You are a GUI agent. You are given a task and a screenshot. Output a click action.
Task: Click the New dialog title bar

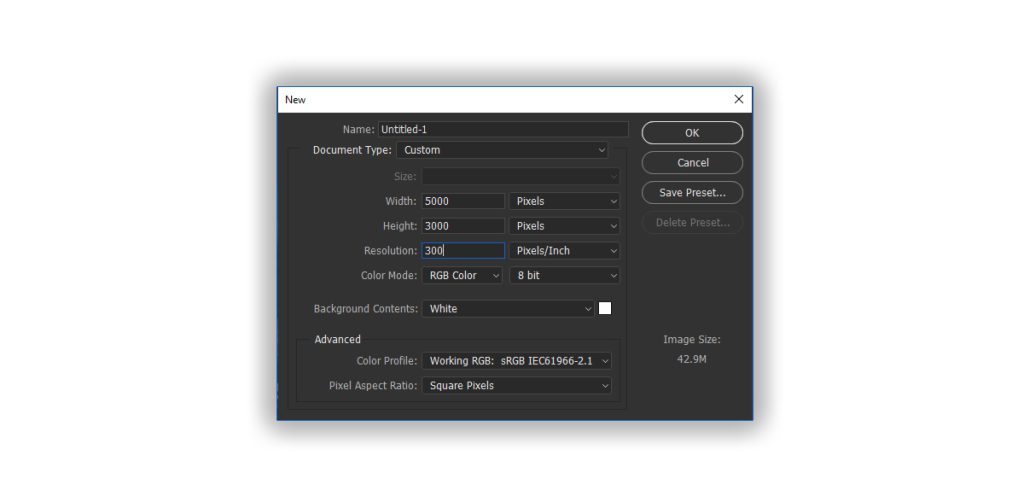point(500,99)
